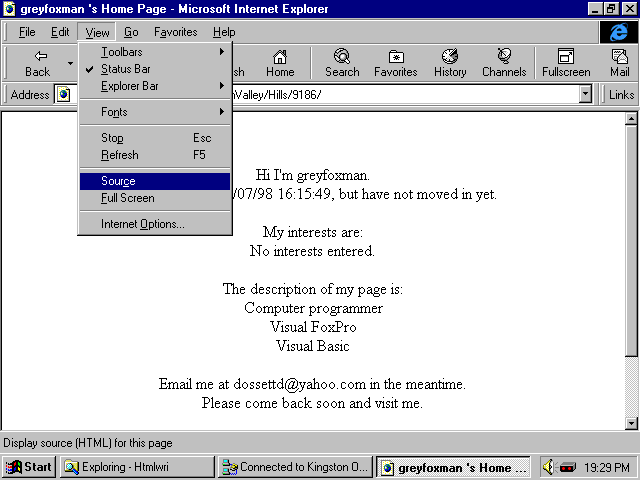Click the modem connection tray icon
This screenshot has width=640, height=480.
pyautogui.click(x=568, y=467)
